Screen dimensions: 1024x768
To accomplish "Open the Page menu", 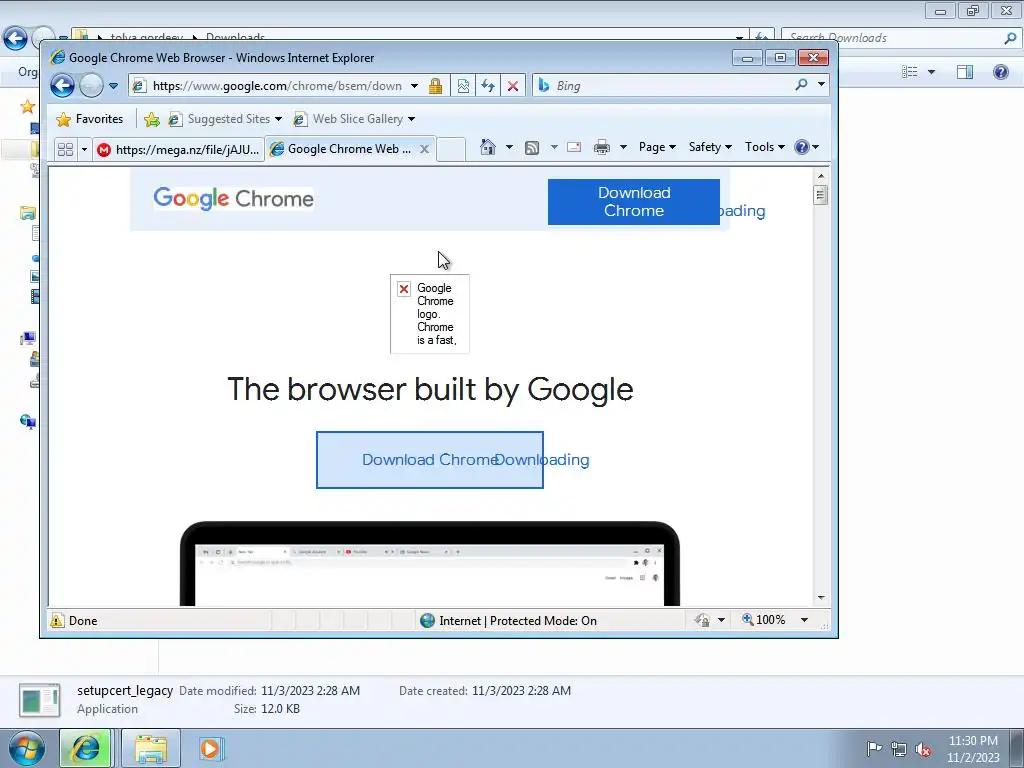I will click(657, 147).
